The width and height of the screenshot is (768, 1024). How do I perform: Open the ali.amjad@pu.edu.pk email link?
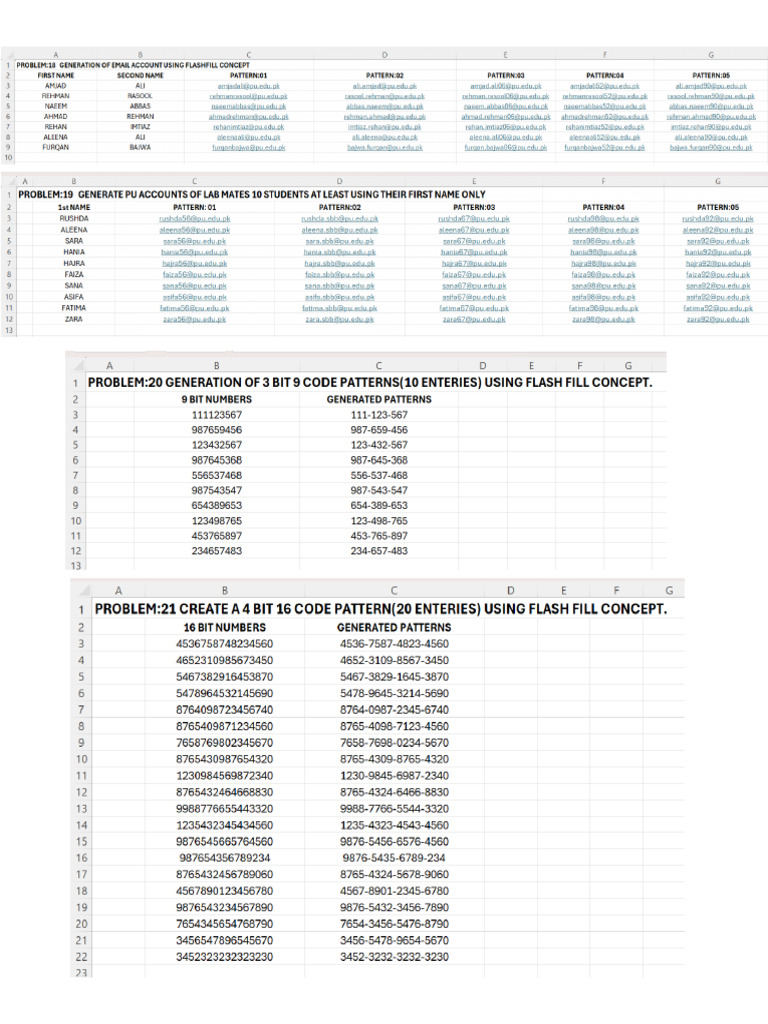point(384,86)
